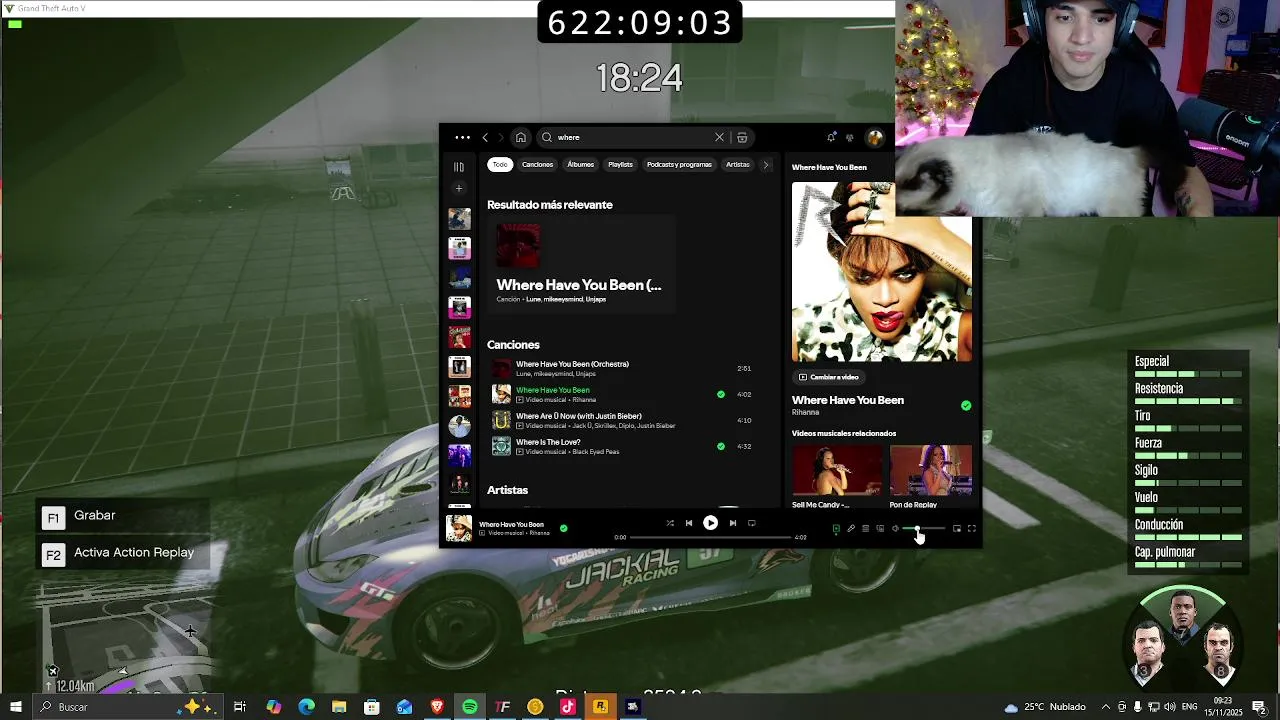Skip to previous track
The image size is (1280, 720).
click(688, 523)
